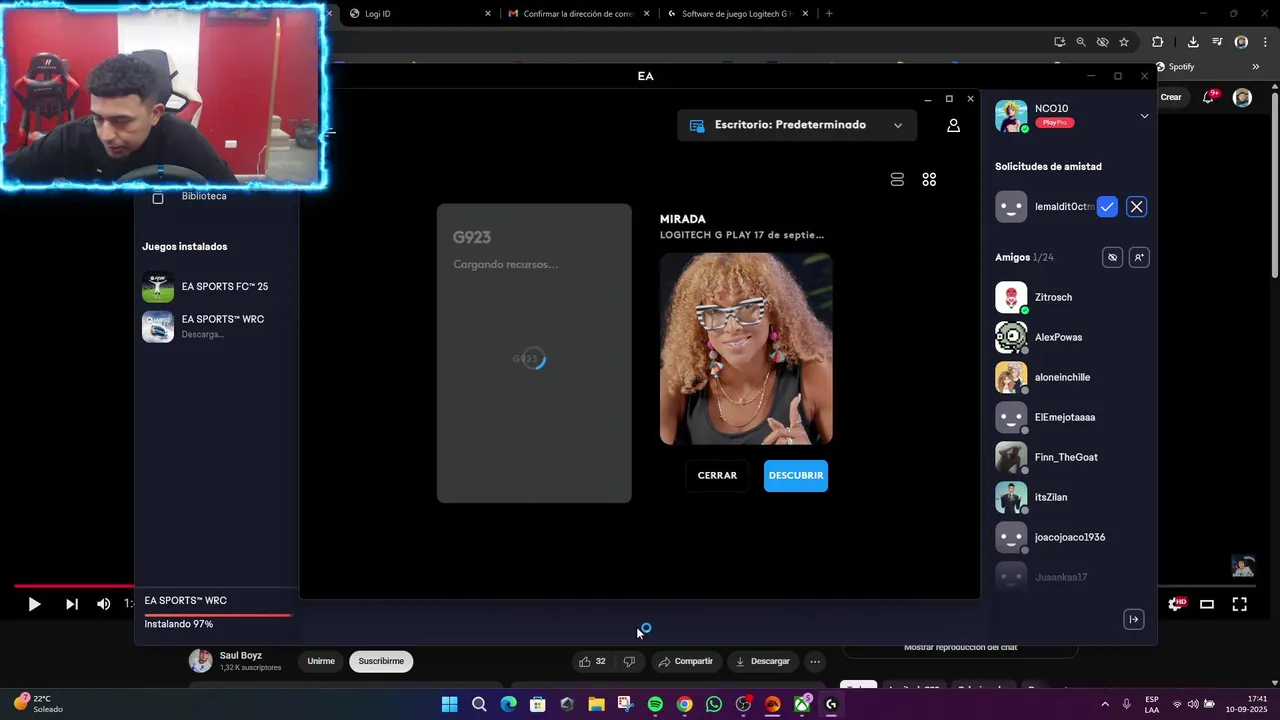Click the Biblioteca icon in EA sidebar
1280x720 pixels.
coord(158,198)
